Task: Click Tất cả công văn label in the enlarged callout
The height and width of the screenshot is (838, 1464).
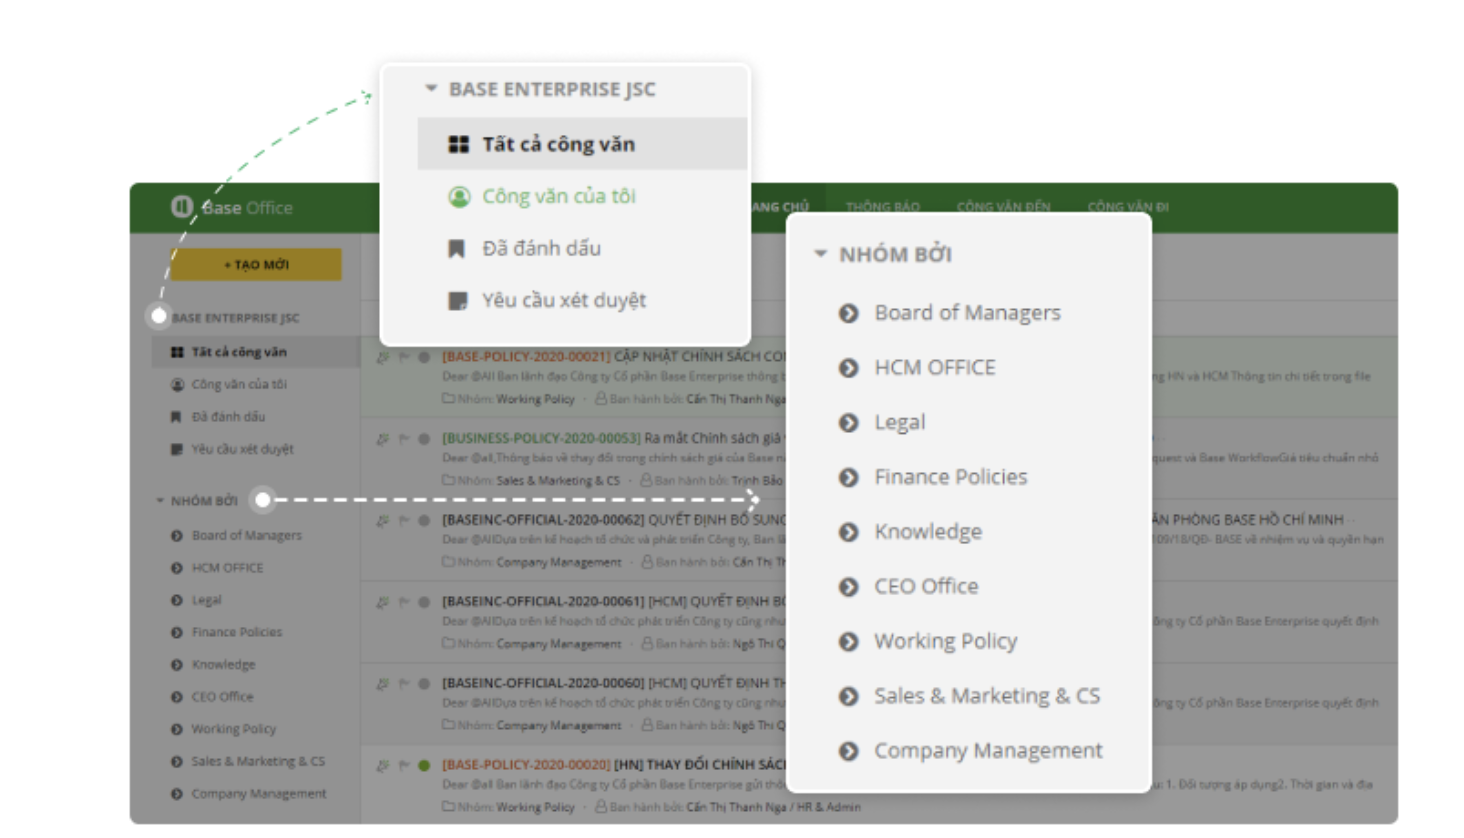Action: (558, 144)
